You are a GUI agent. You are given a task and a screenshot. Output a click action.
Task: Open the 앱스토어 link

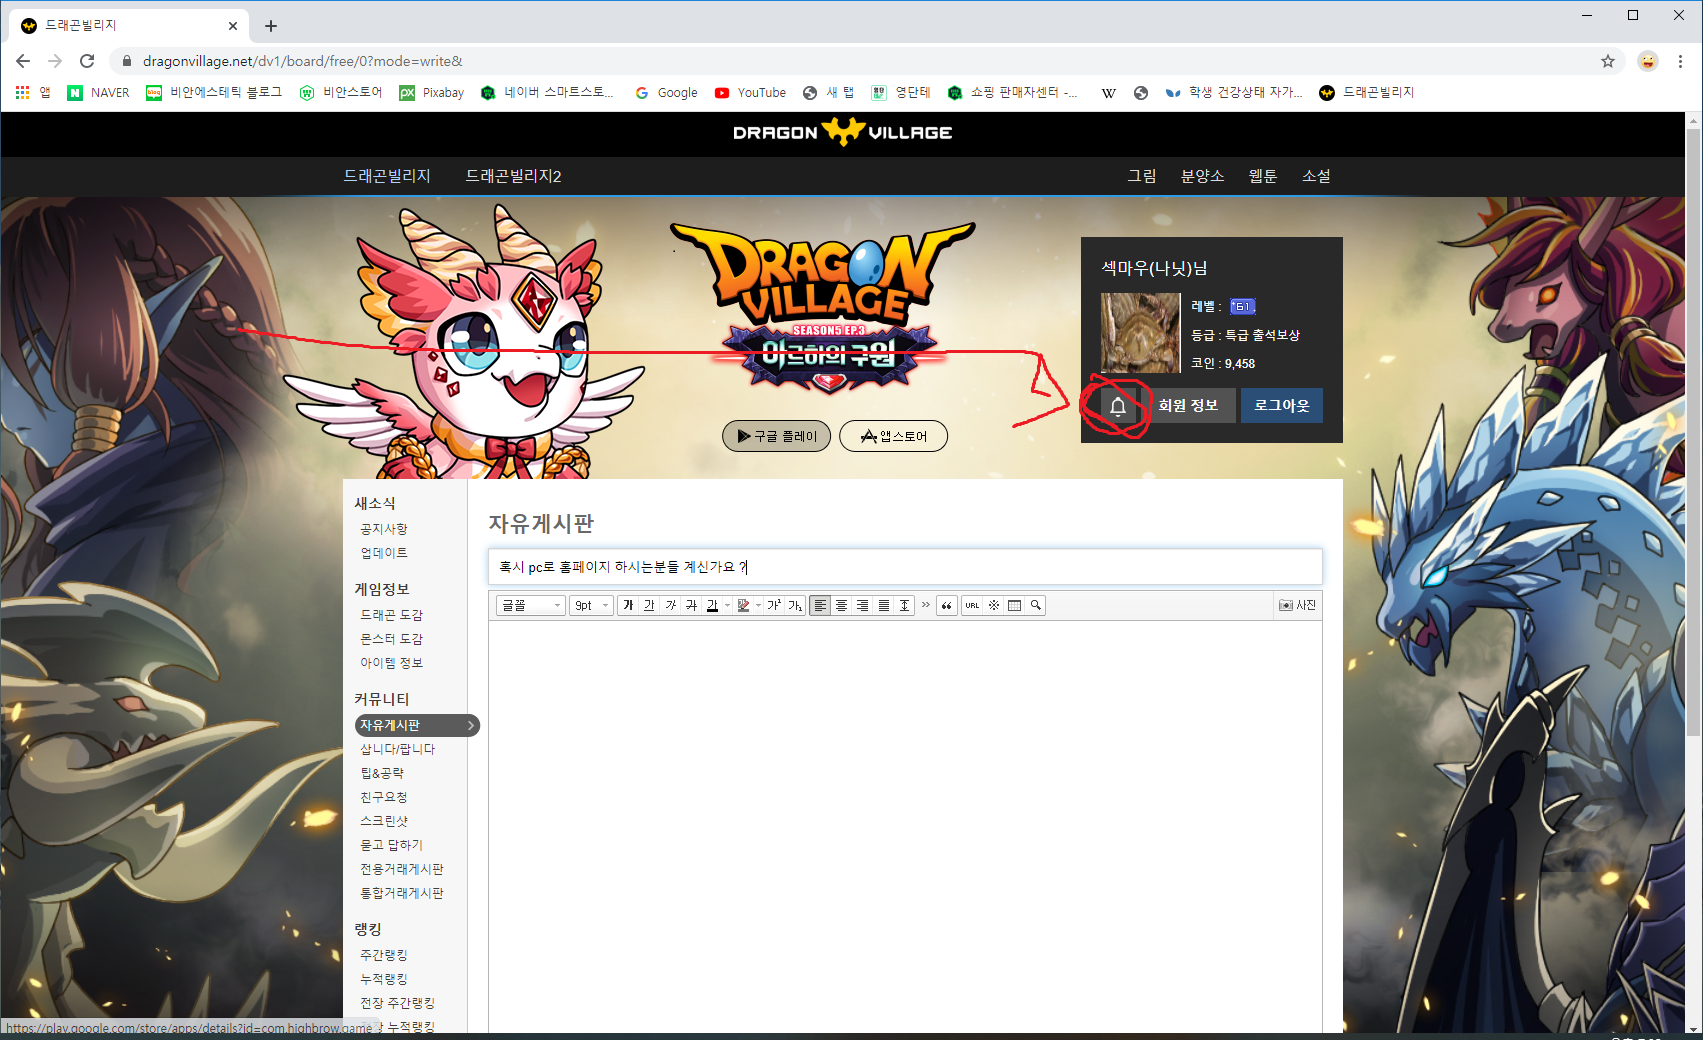click(x=893, y=436)
